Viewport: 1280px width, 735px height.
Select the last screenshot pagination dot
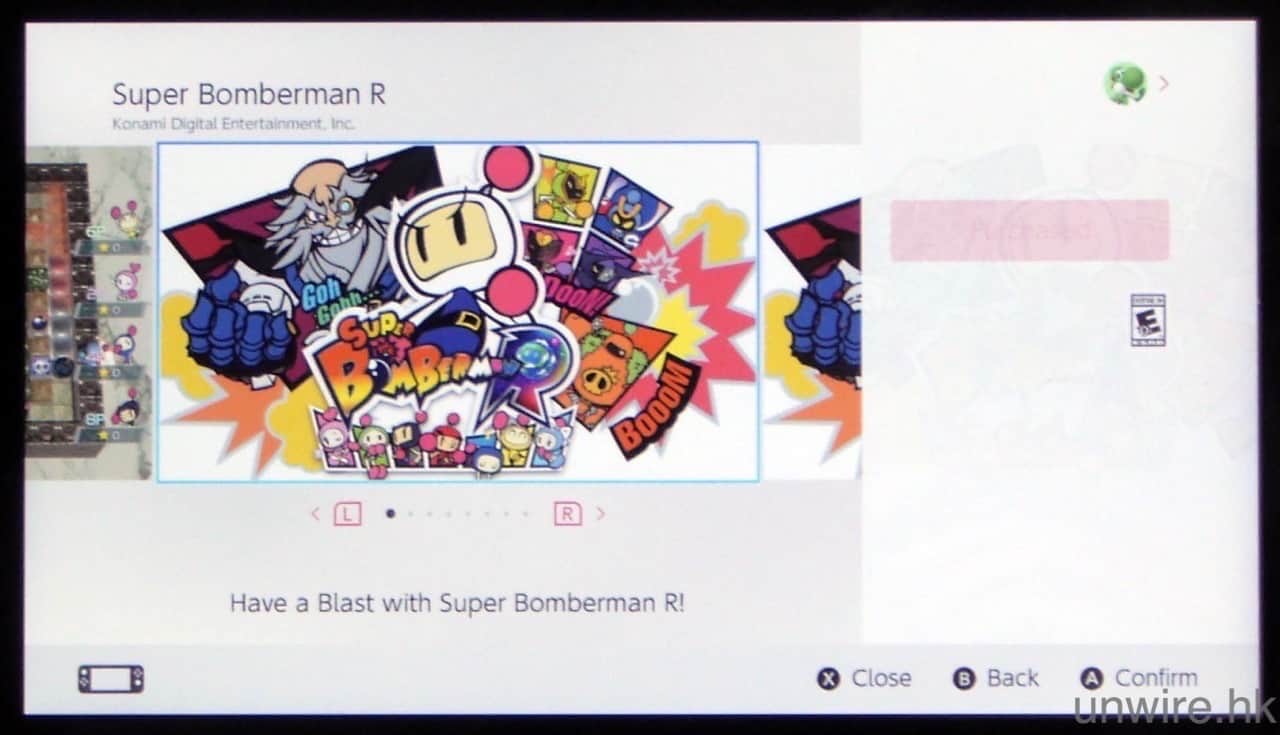tap(527, 514)
